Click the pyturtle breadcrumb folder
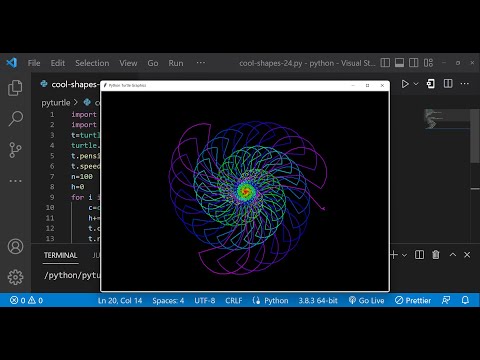Screen dimensions: 480x360 pyautogui.click(x=56, y=103)
